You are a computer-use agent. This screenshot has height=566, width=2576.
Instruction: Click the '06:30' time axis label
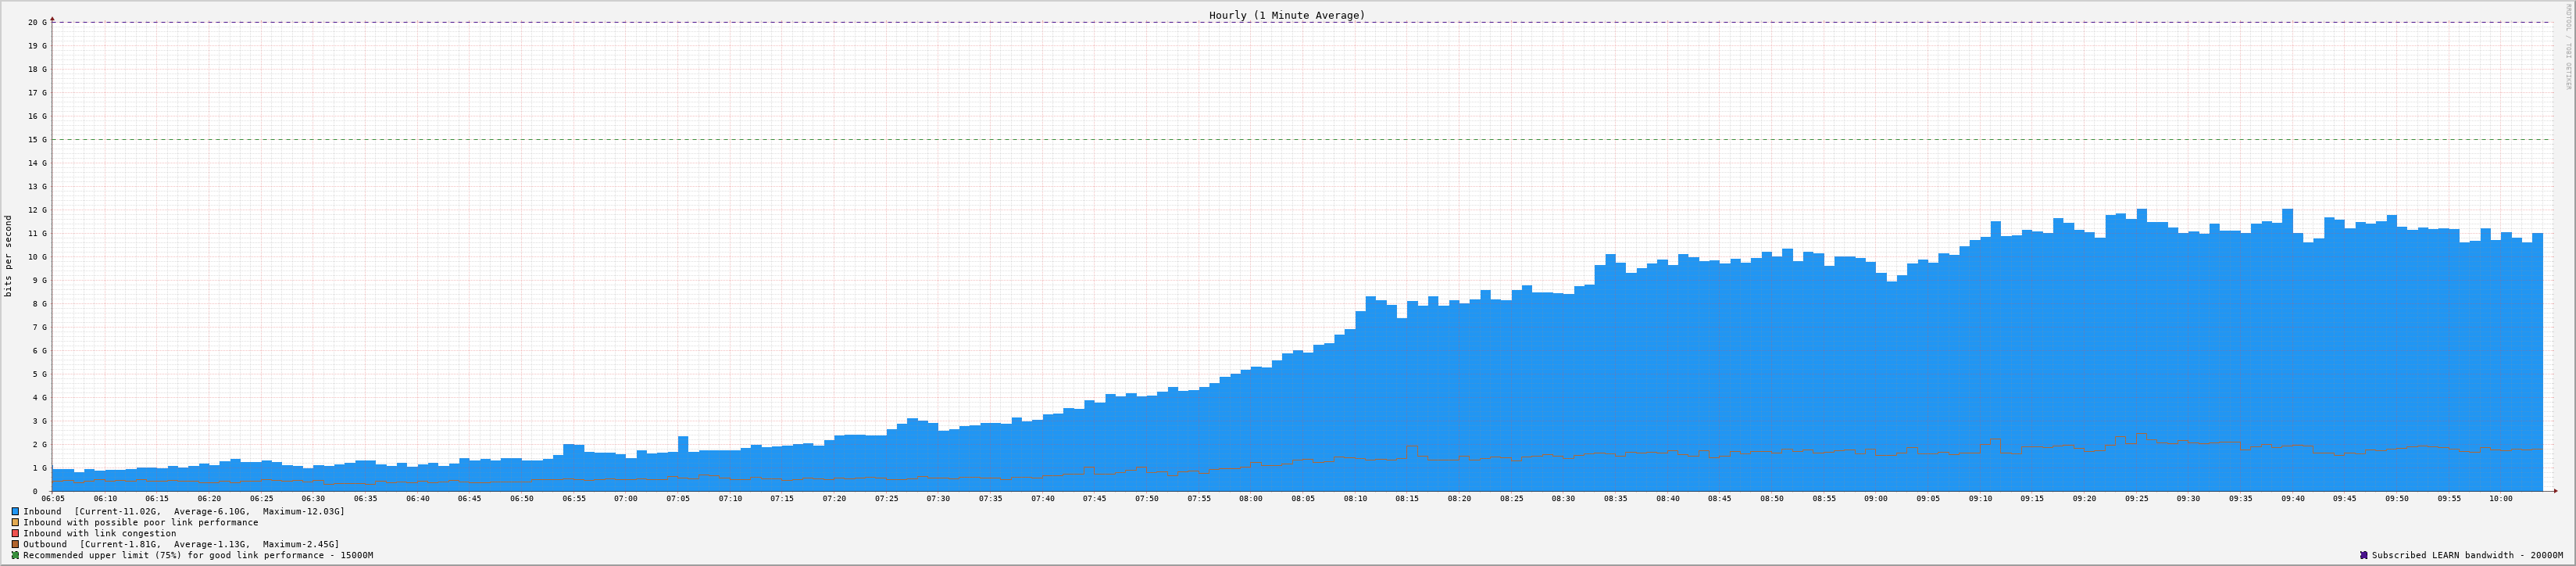[x=313, y=499]
